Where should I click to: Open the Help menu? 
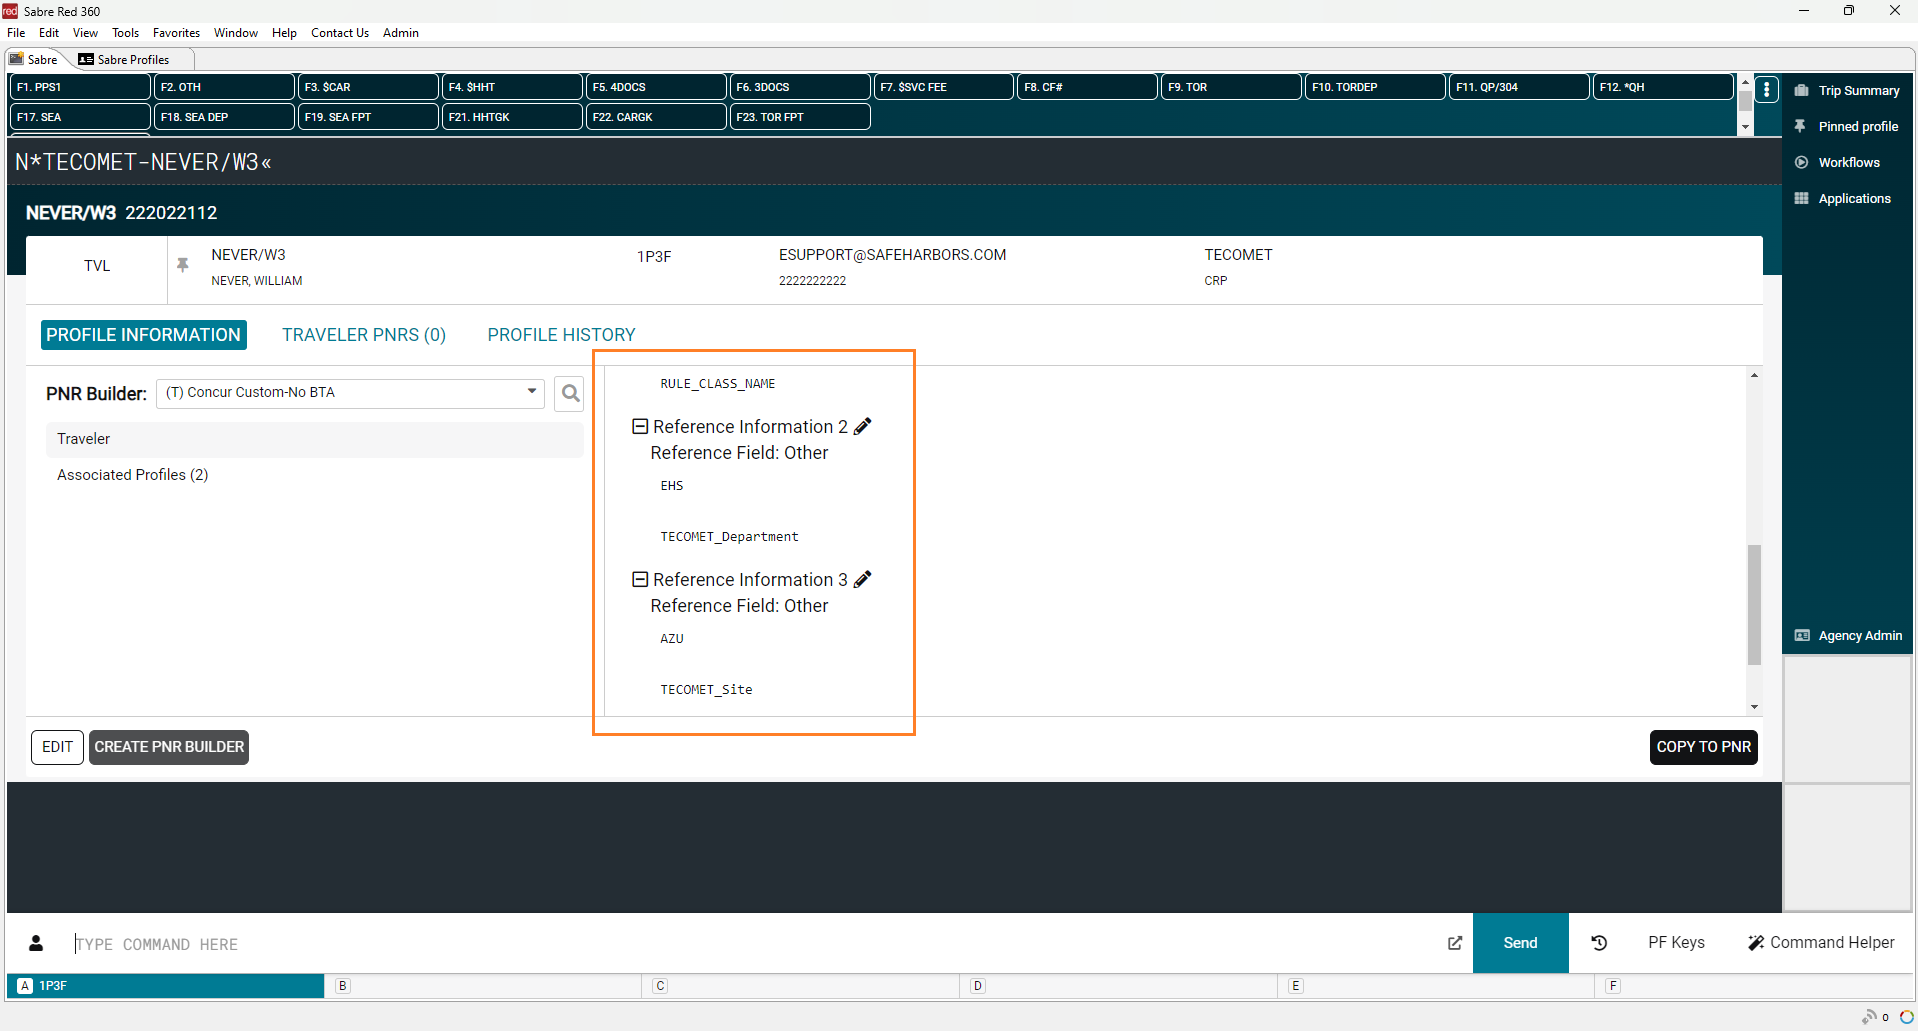284,33
